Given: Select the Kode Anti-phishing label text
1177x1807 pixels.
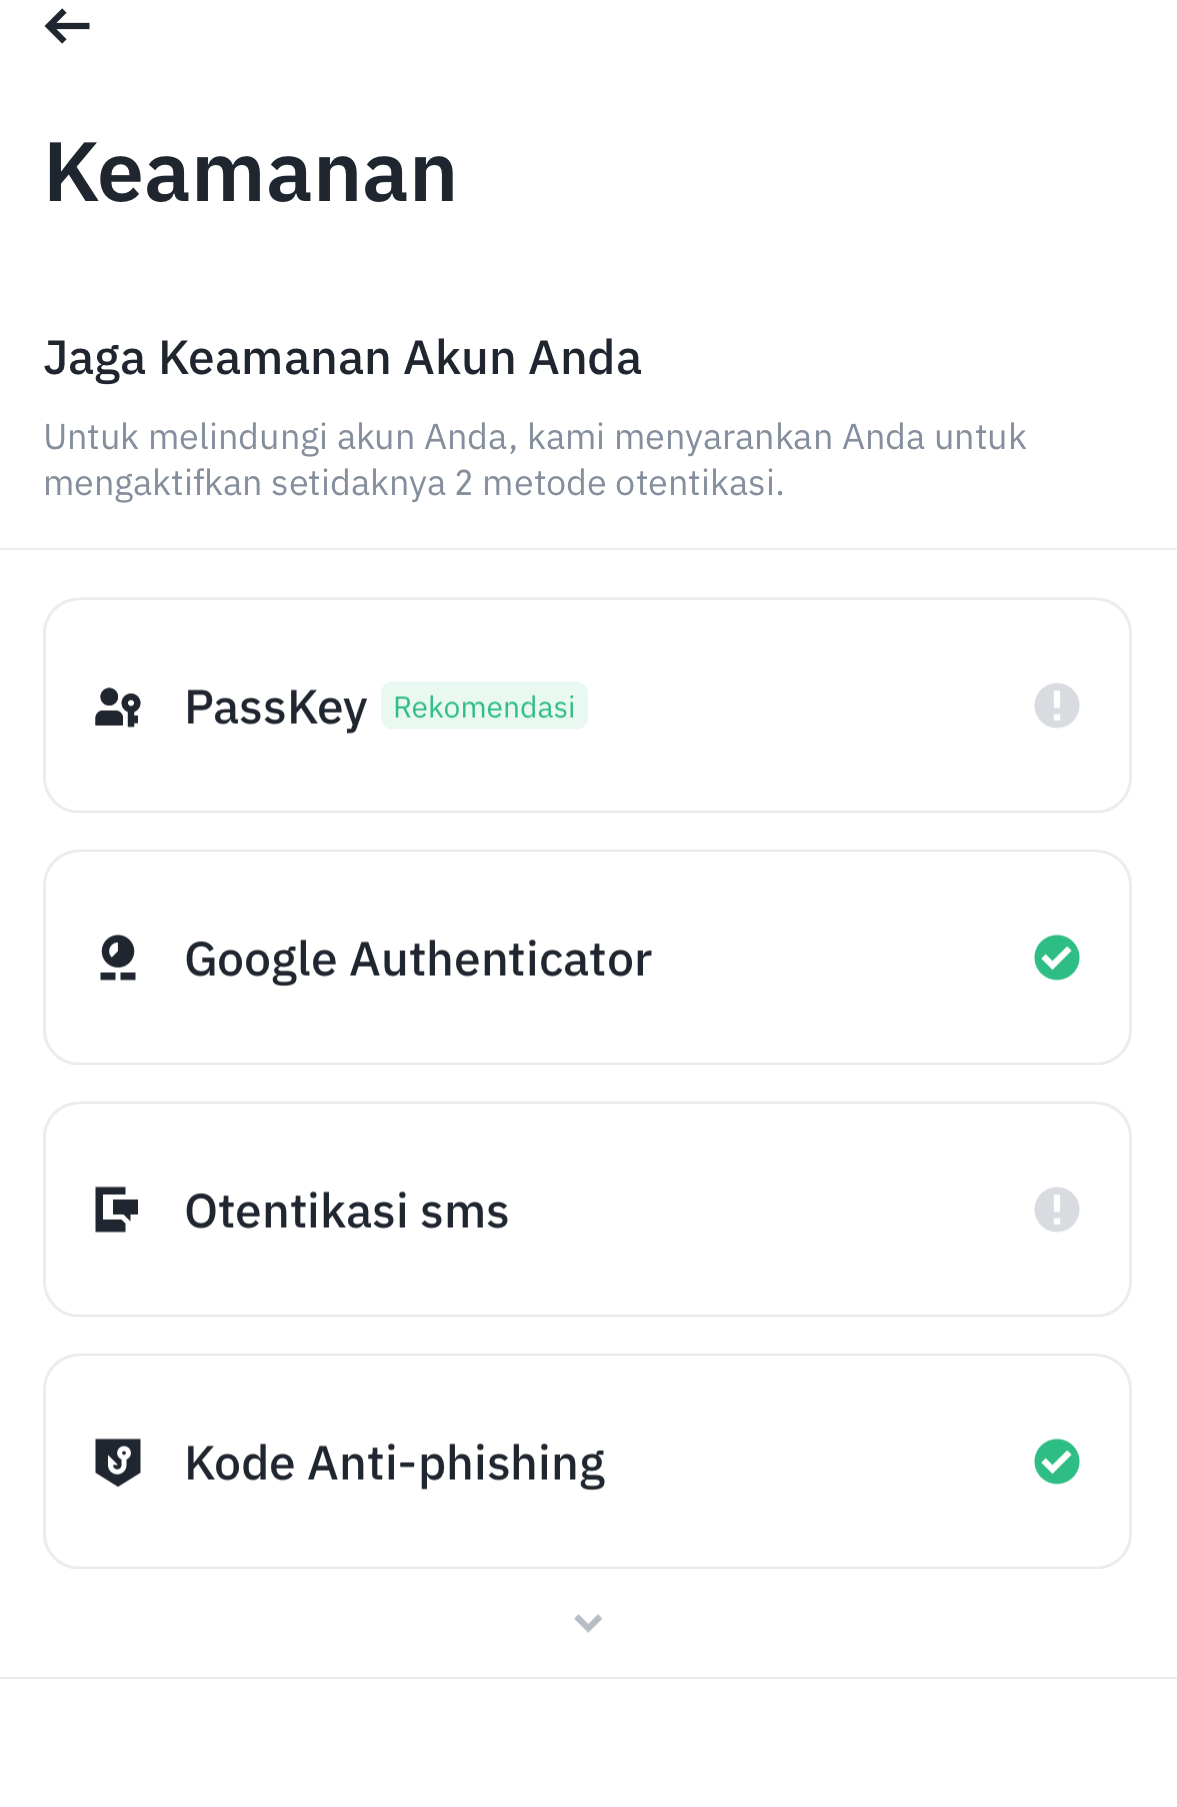Looking at the screenshot, I should point(395,1465).
